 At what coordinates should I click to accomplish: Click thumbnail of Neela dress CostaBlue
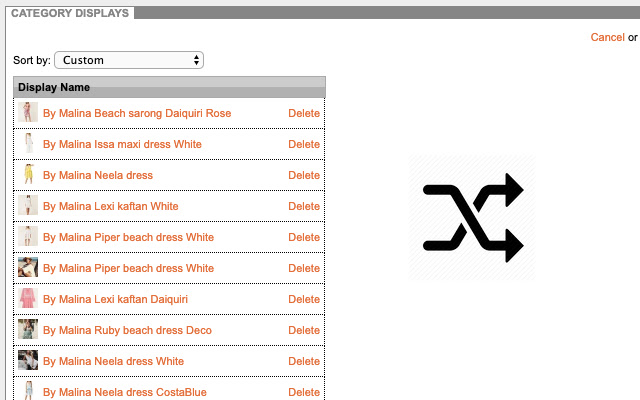pos(28,391)
